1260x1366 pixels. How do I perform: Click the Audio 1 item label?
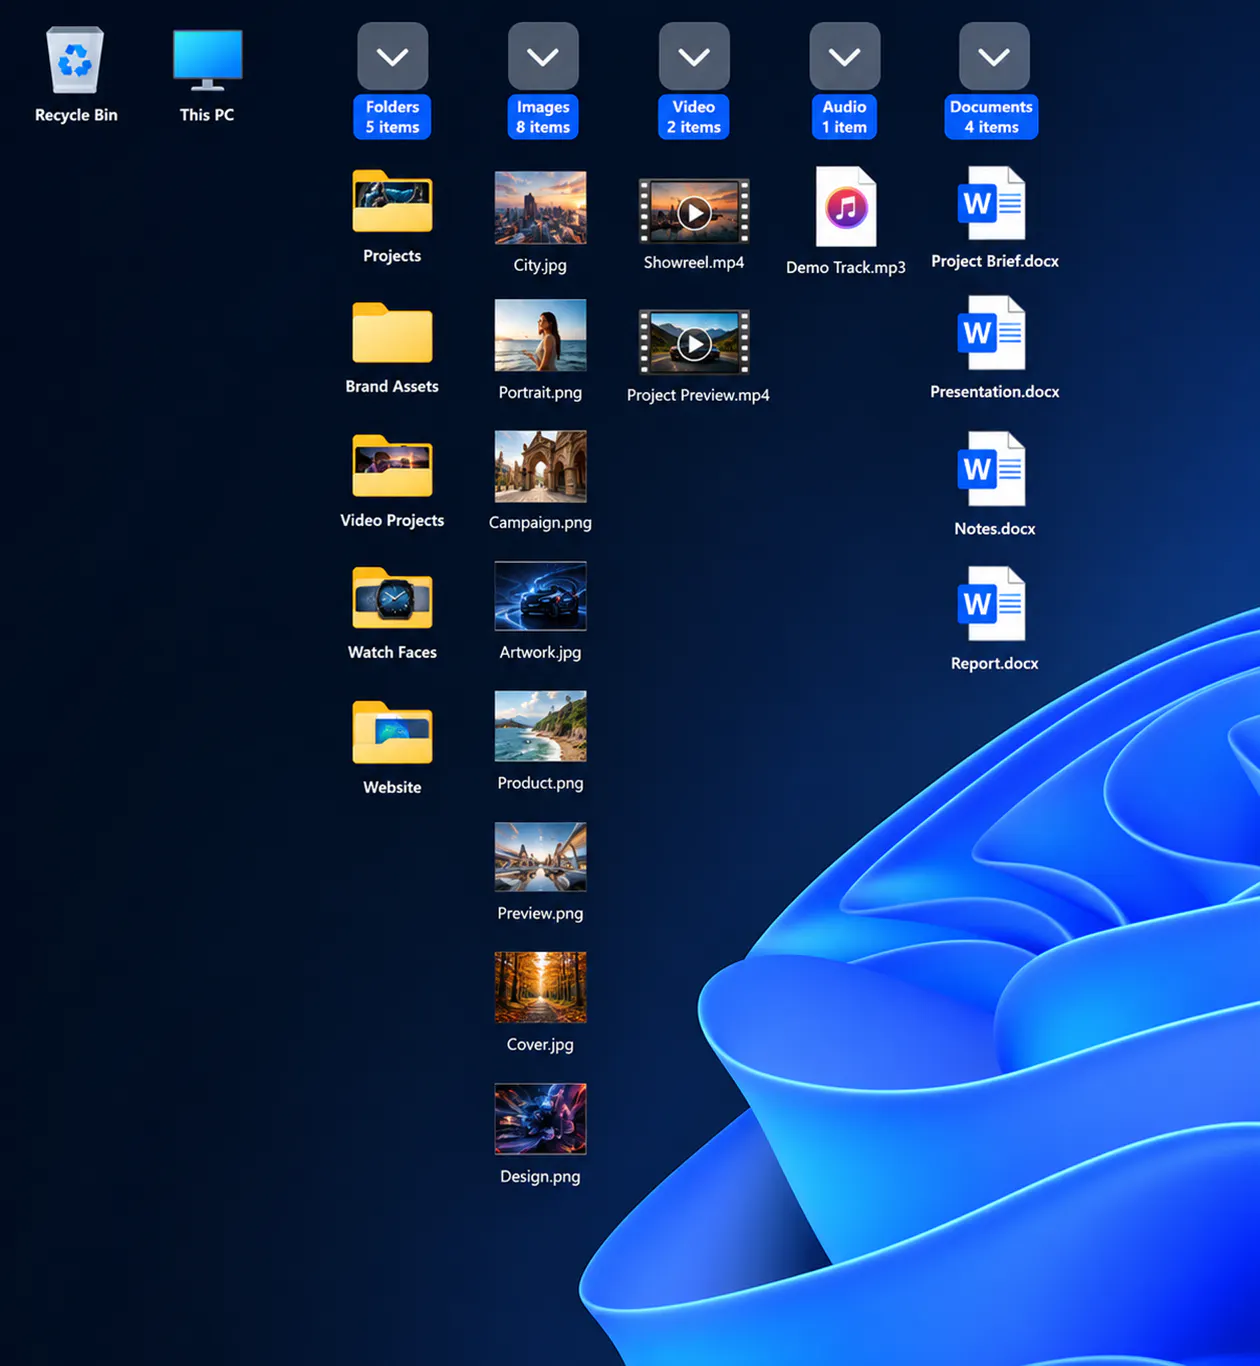click(845, 117)
